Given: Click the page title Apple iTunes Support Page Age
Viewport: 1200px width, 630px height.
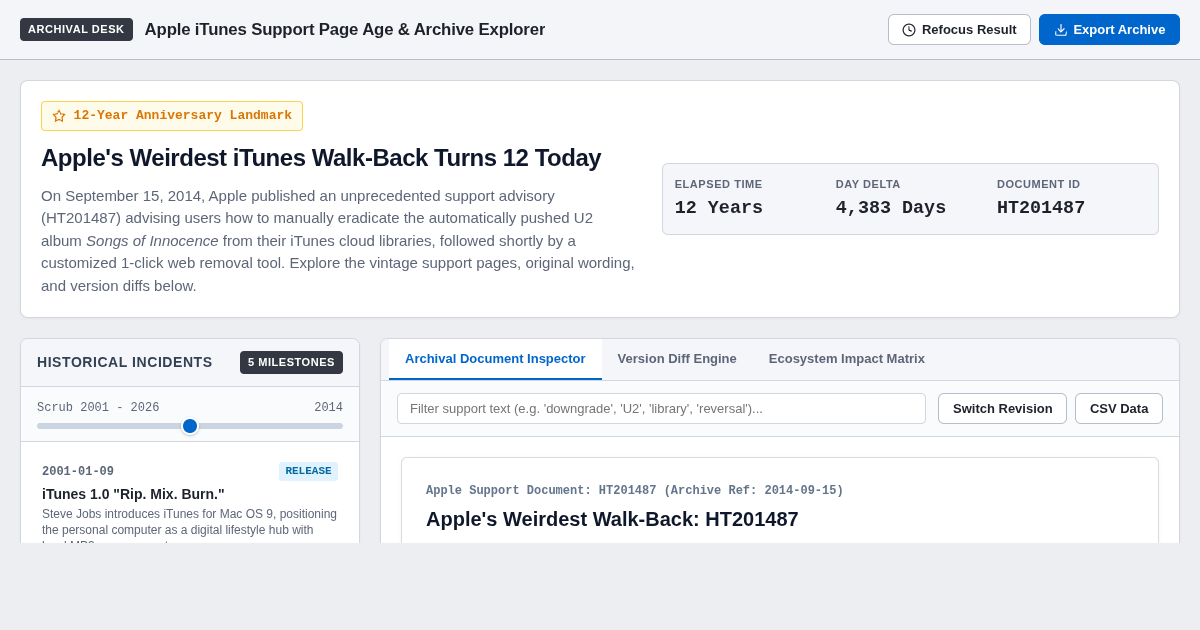Looking at the screenshot, I should 345,30.
